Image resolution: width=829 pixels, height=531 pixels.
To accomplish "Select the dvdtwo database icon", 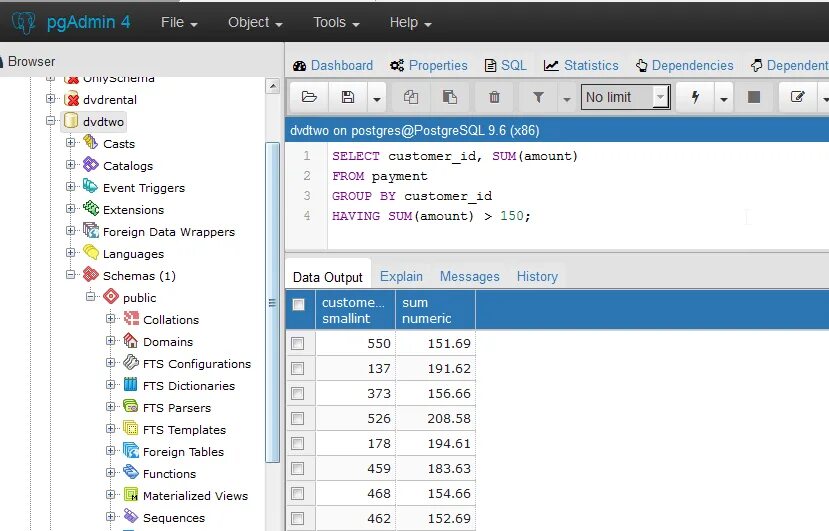I will (71, 121).
